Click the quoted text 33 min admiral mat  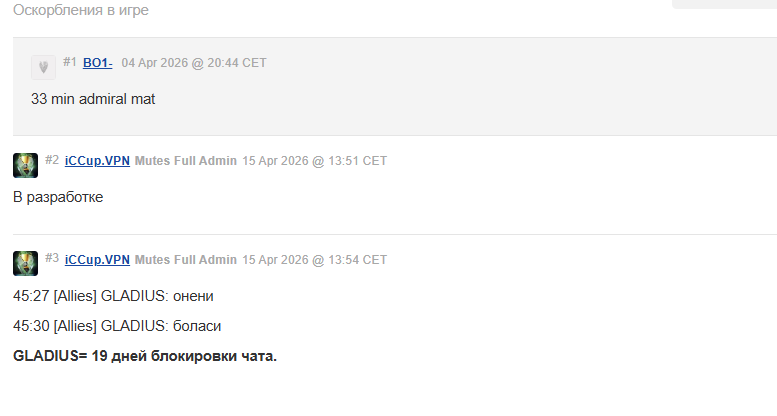coord(93,99)
